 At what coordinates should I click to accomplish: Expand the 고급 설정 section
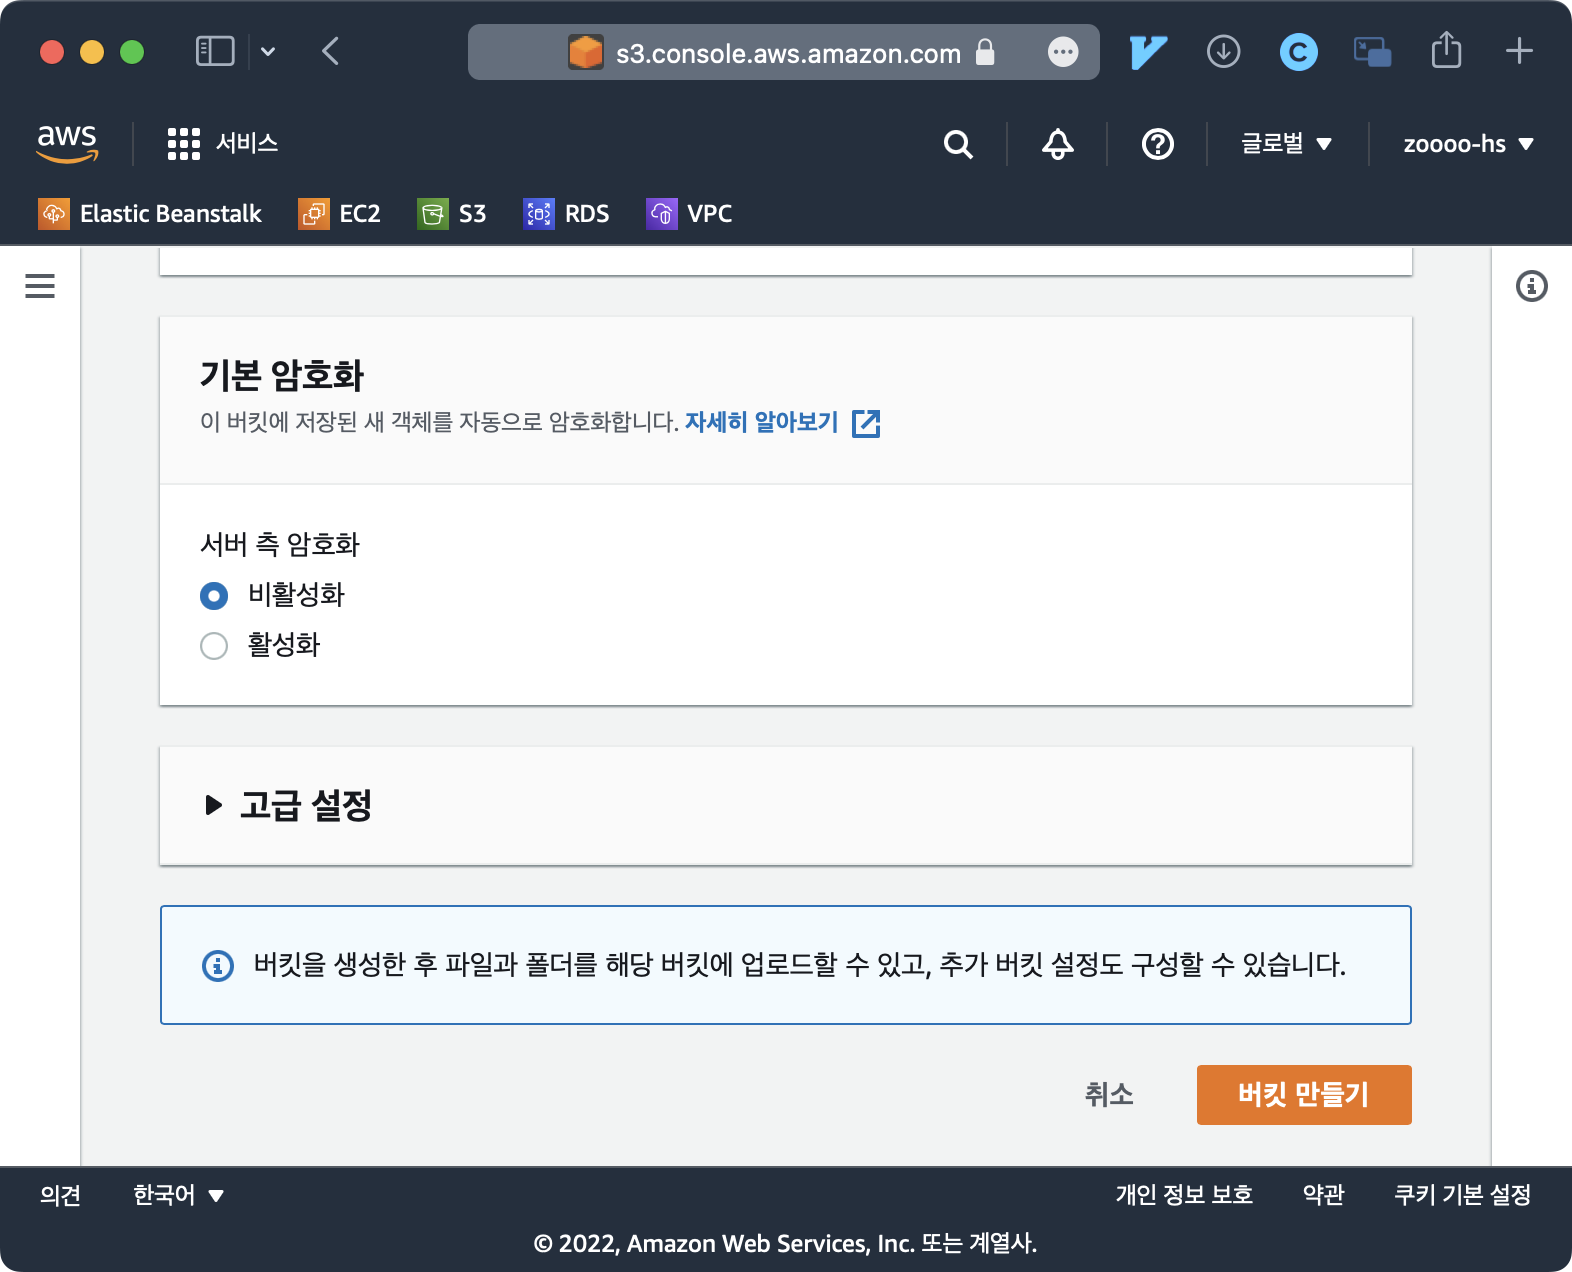pyautogui.click(x=288, y=805)
